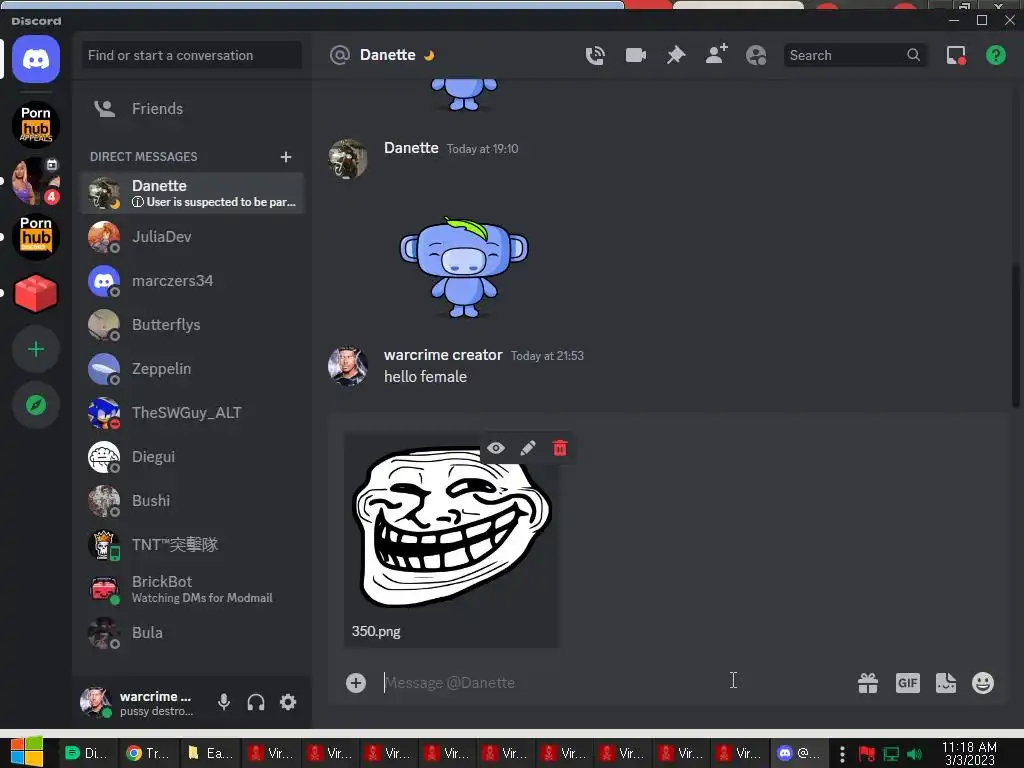
Task: Open Discord help
Action: point(995,56)
